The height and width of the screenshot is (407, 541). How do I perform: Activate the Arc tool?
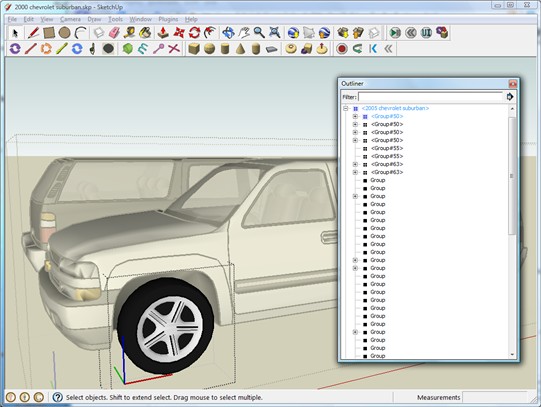(80, 33)
